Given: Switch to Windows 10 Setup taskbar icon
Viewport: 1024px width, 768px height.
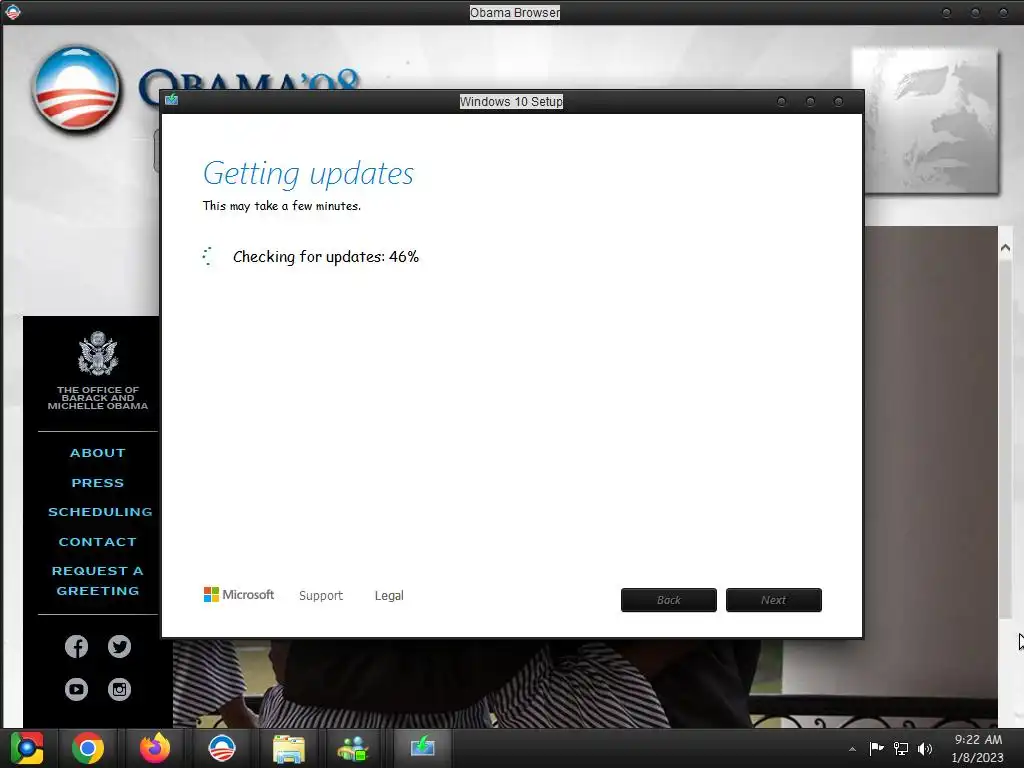Looking at the screenshot, I should tap(423, 746).
